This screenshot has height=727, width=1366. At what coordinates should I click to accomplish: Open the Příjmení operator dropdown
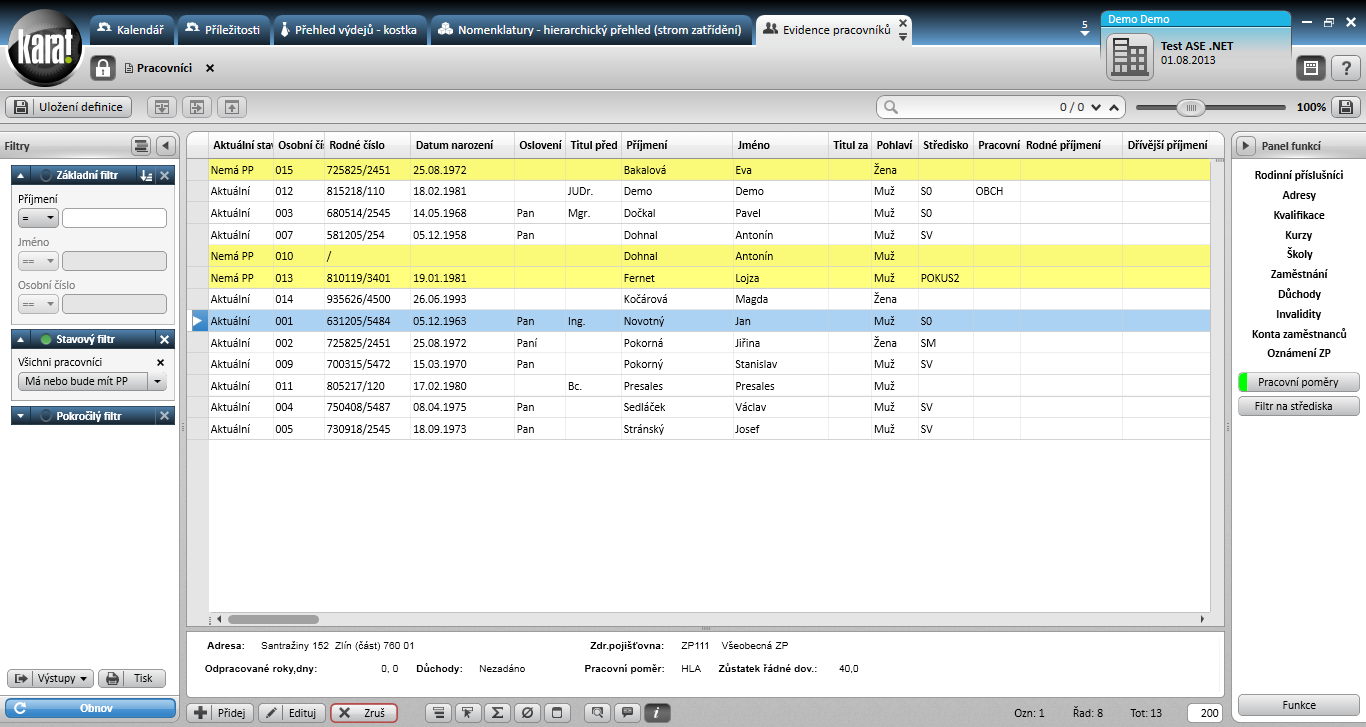(39, 218)
